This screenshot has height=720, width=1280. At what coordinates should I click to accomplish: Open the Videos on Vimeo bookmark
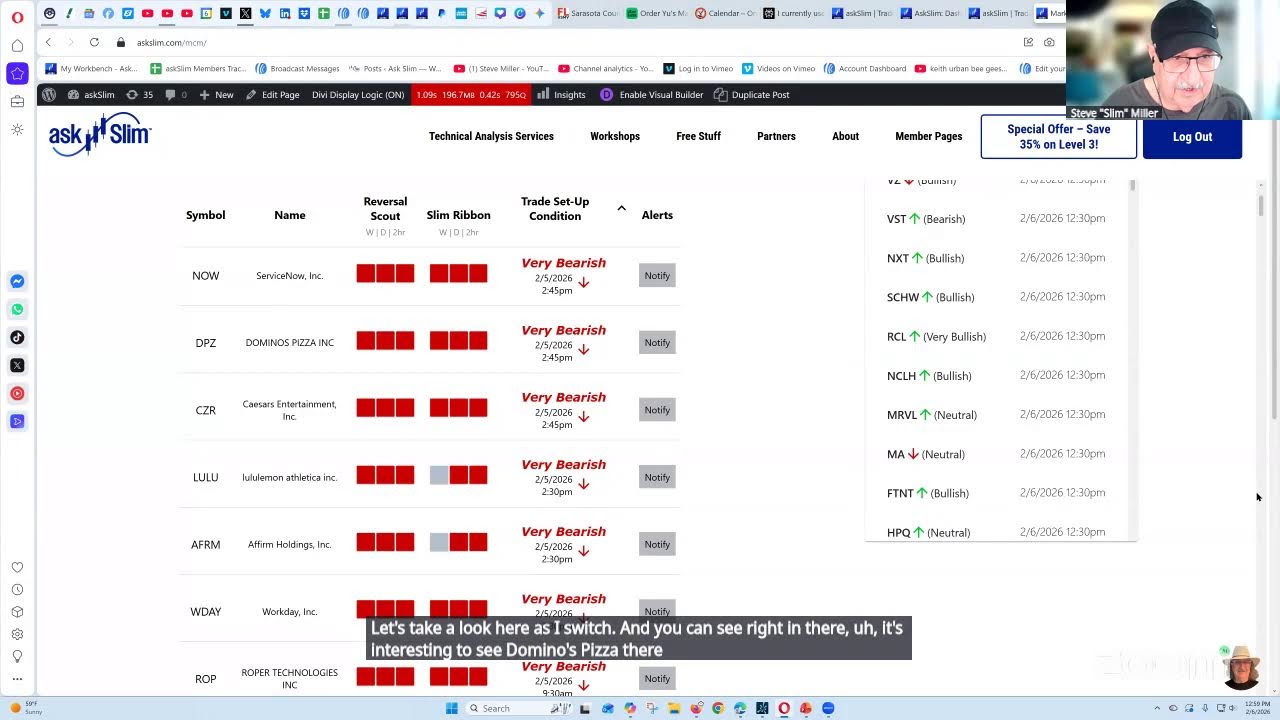tap(778, 69)
